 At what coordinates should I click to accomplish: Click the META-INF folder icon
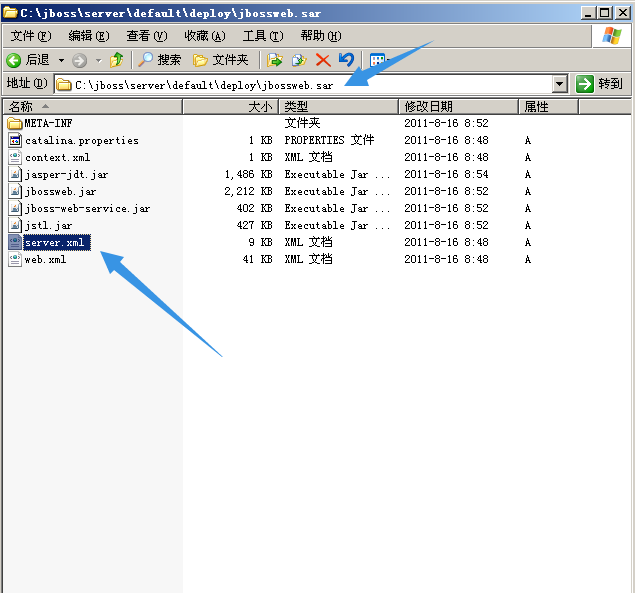pos(15,123)
